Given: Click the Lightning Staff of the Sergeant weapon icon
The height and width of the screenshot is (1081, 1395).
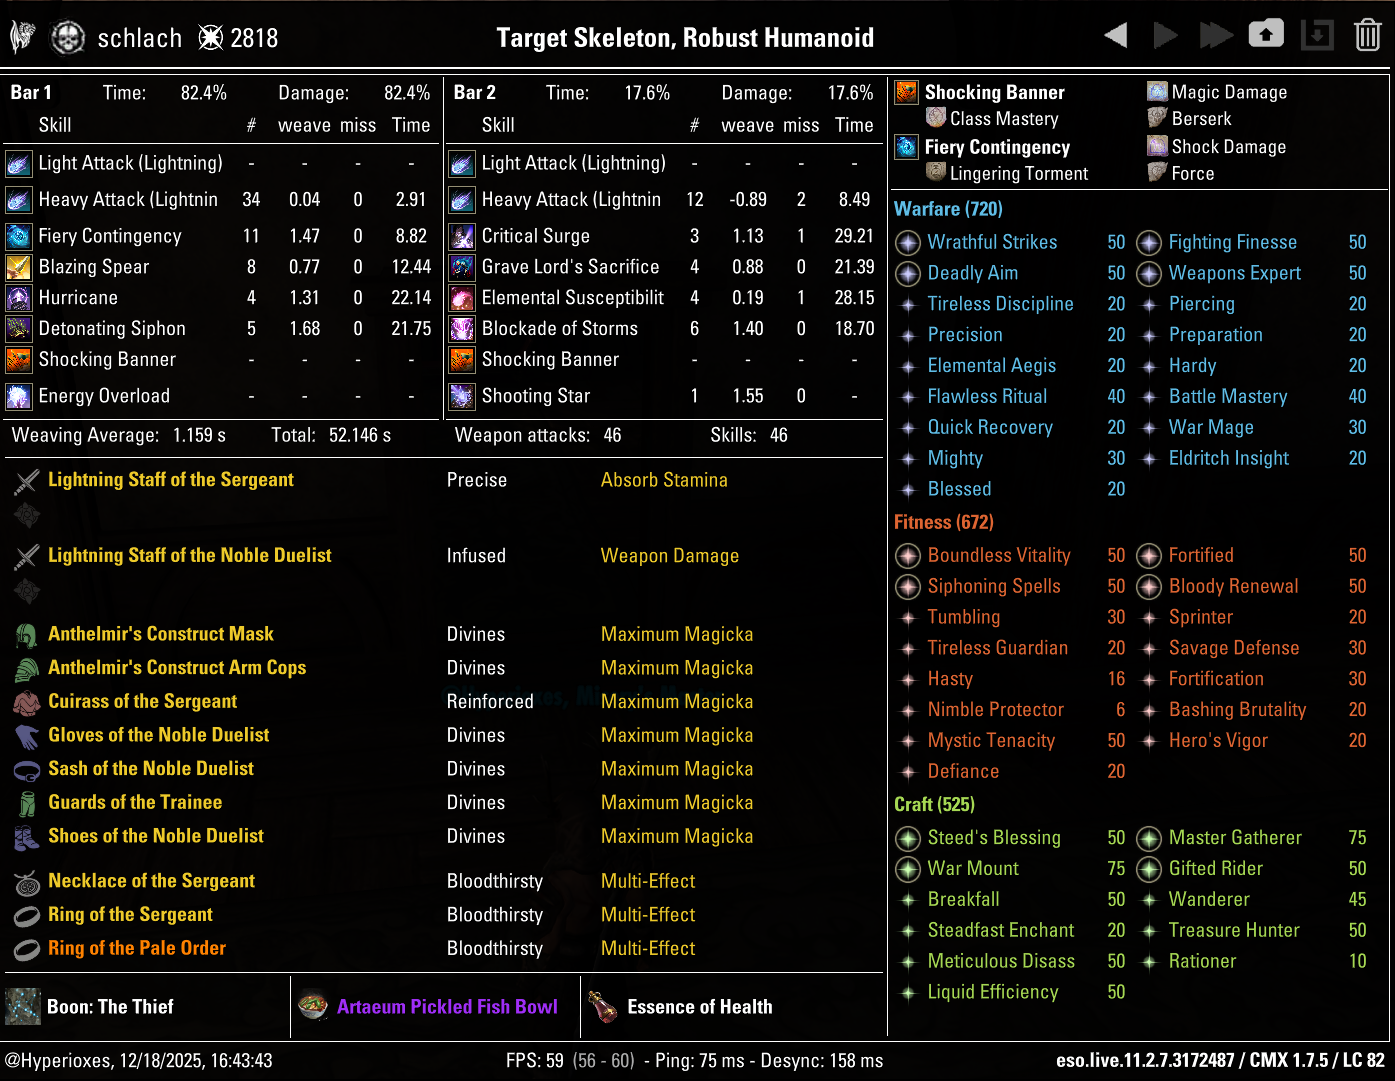Looking at the screenshot, I should click(26, 479).
